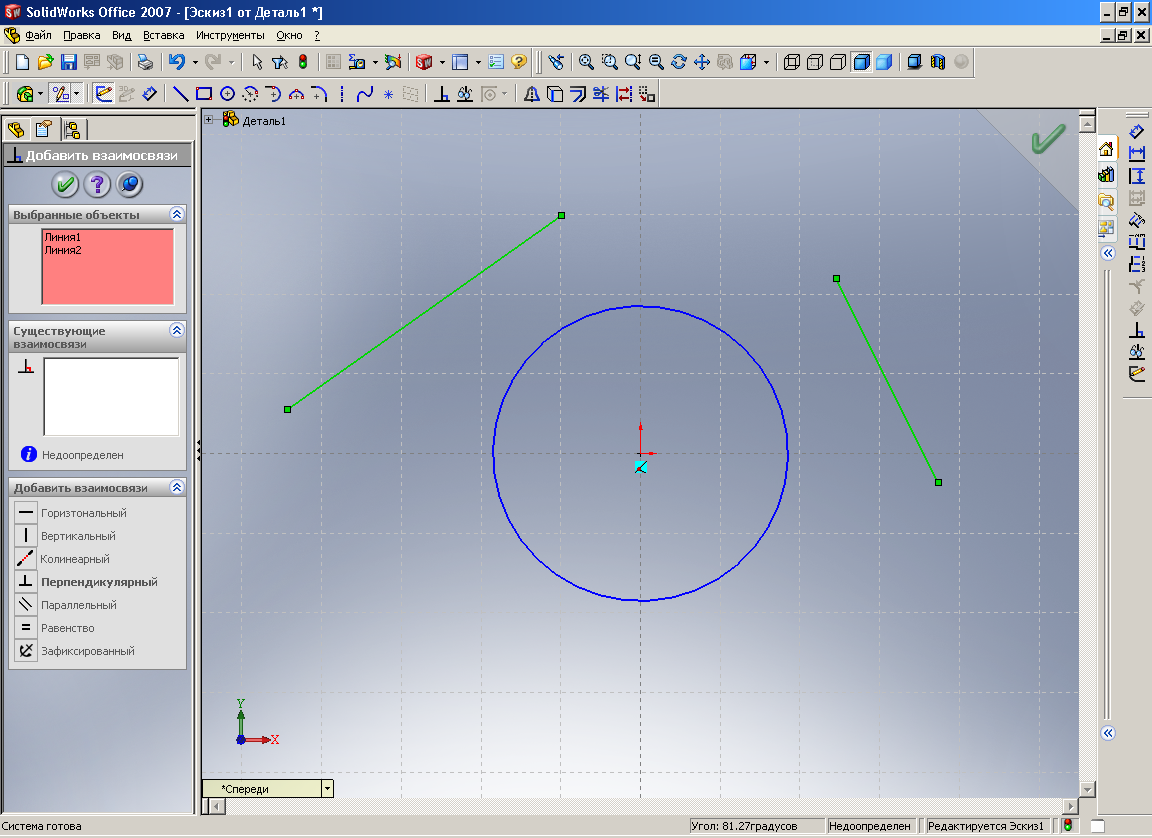Screen dimensions: 1152x838
Task: Open the *Спереди view orientation dropdown
Action: pyautogui.click(x=327, y=788)
